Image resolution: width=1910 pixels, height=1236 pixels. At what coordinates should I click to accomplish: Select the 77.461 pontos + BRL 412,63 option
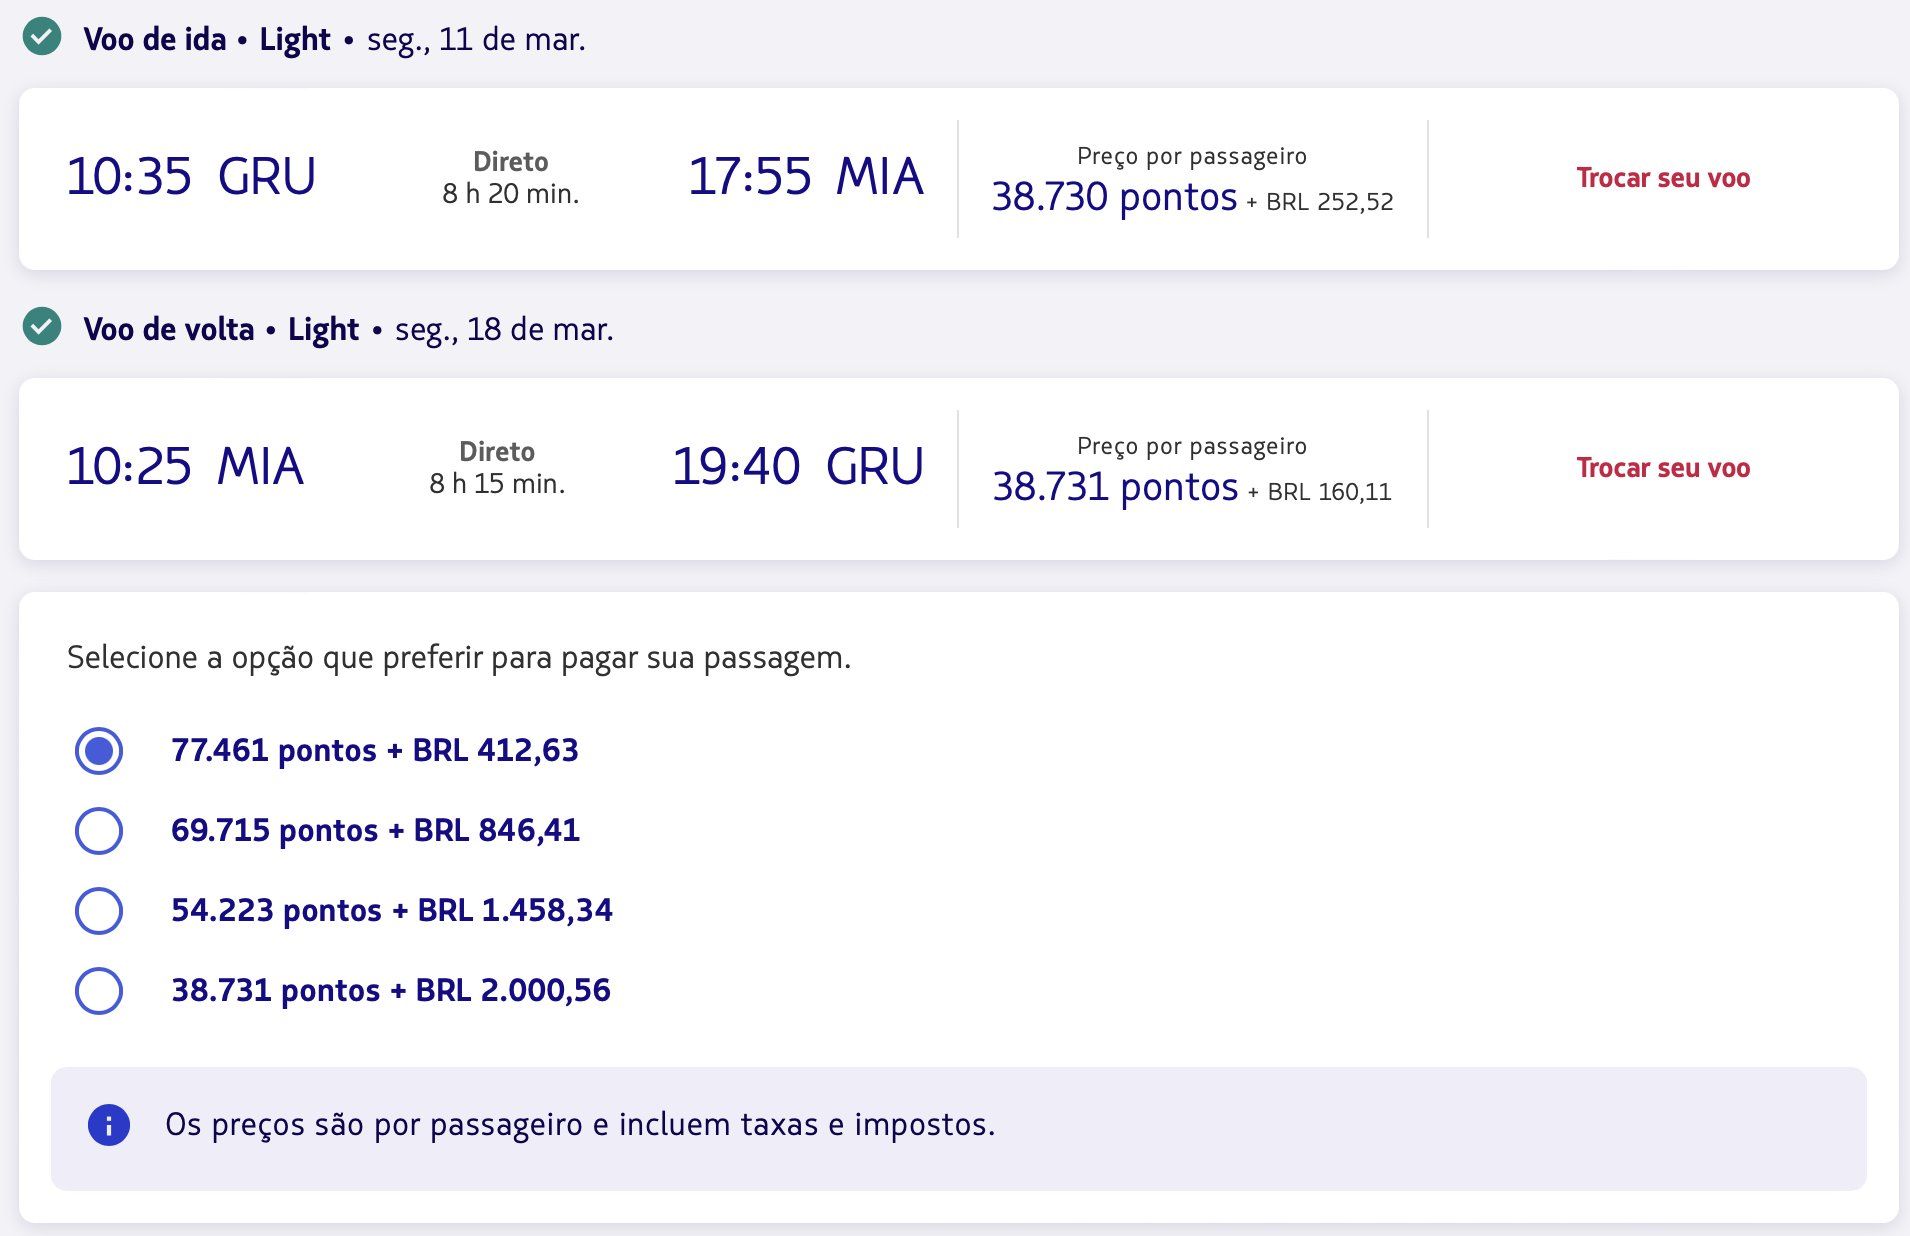click(99, 750)
